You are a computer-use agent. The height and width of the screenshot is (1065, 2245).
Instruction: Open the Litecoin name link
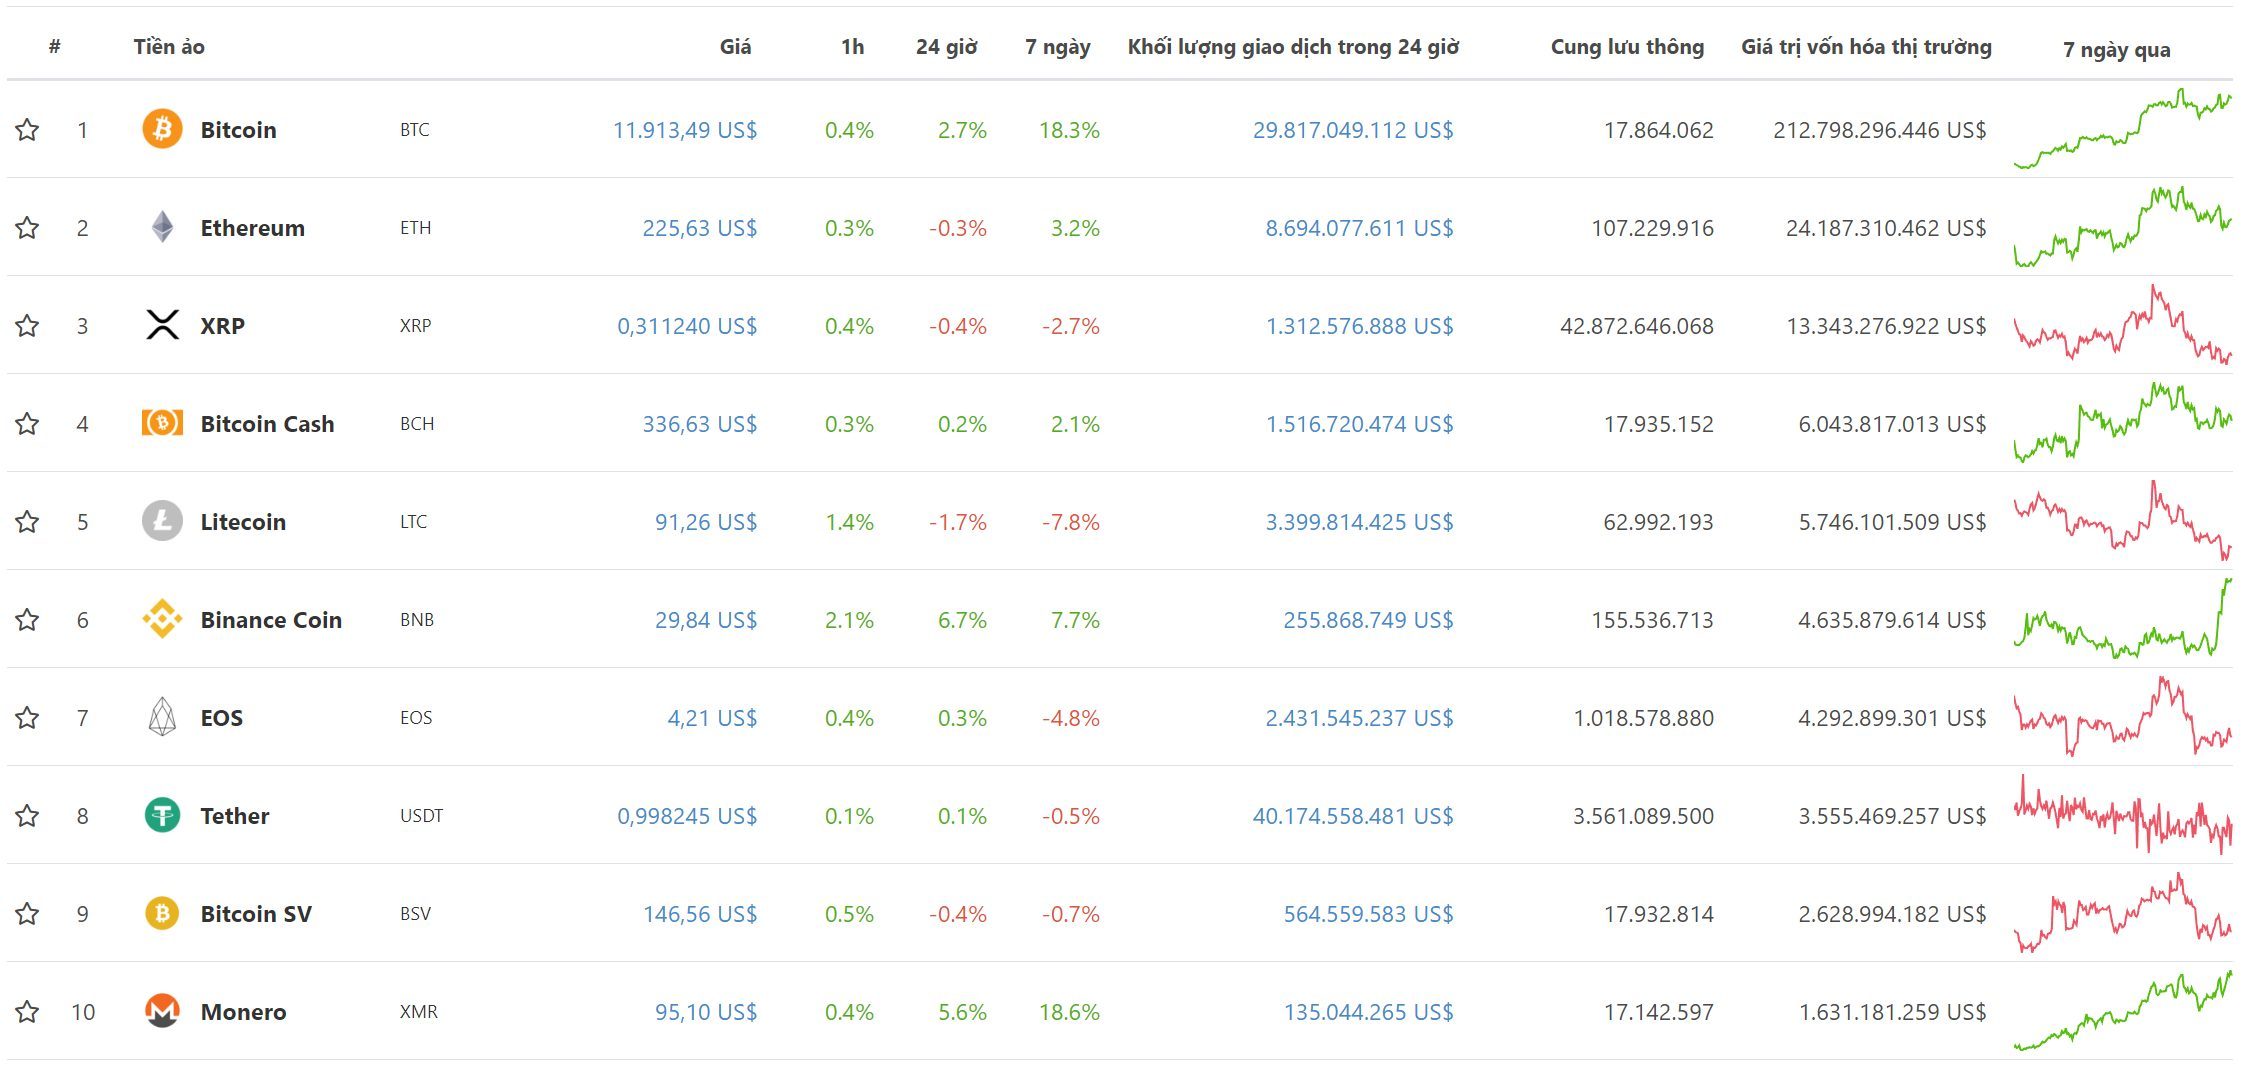click(x=243, y=521)
